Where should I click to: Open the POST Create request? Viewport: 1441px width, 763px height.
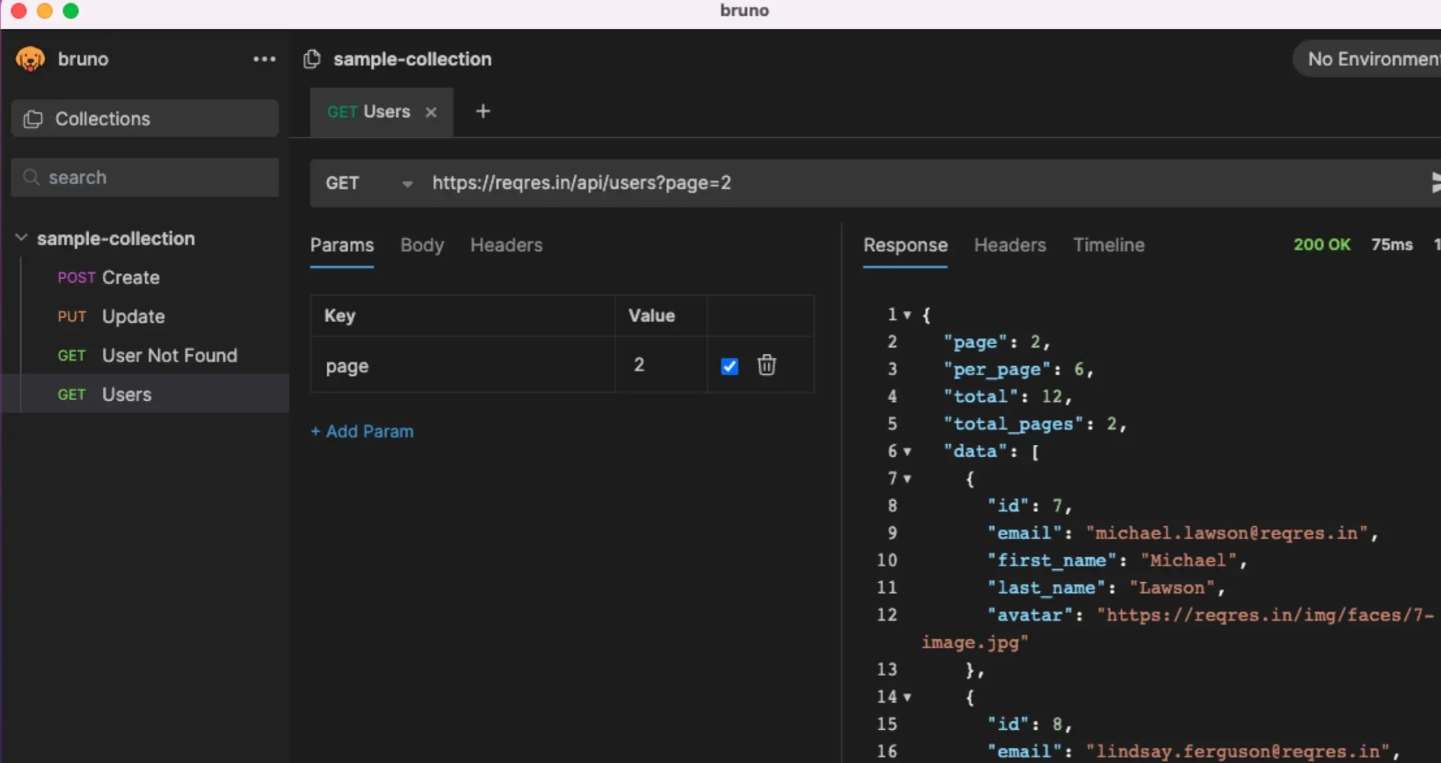(145, 277)
